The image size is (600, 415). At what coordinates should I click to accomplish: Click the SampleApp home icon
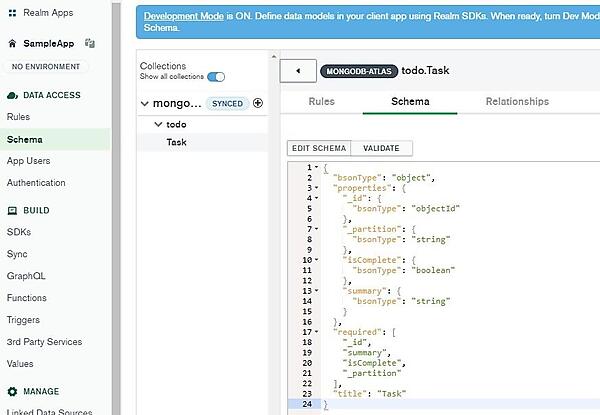[x=13, y=44]
